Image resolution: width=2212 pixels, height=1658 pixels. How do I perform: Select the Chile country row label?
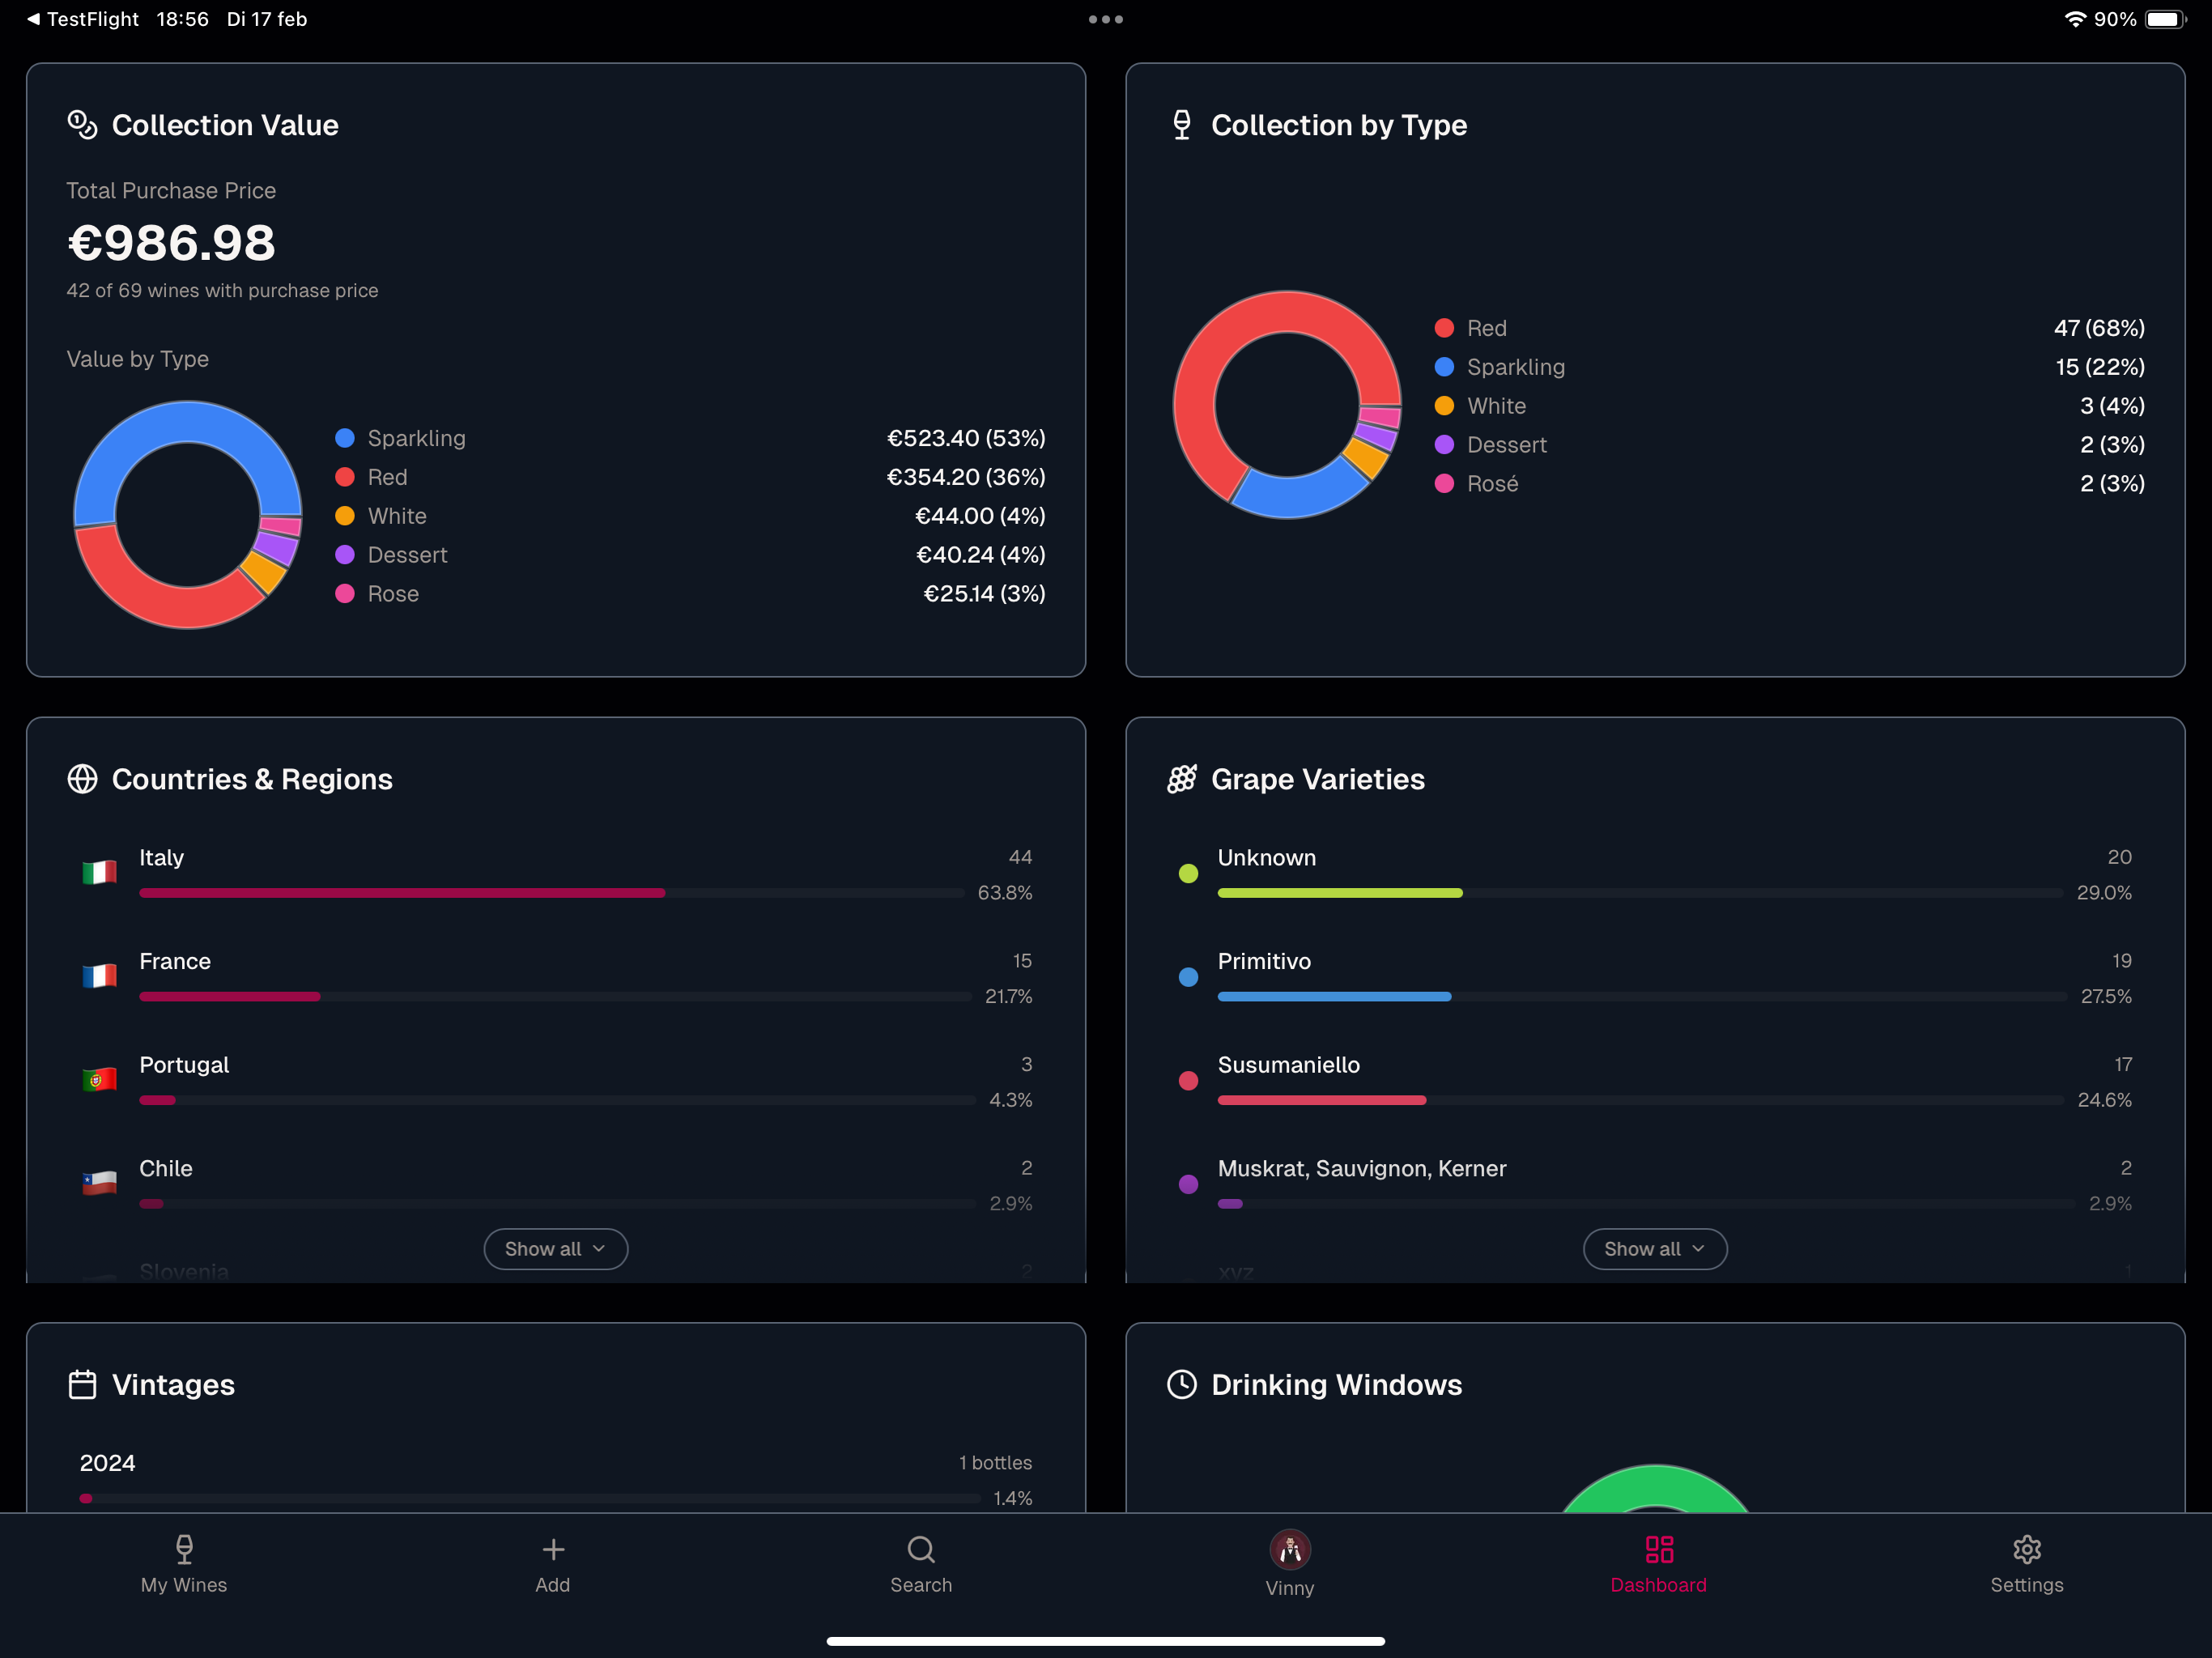[x=166, y=1169]
